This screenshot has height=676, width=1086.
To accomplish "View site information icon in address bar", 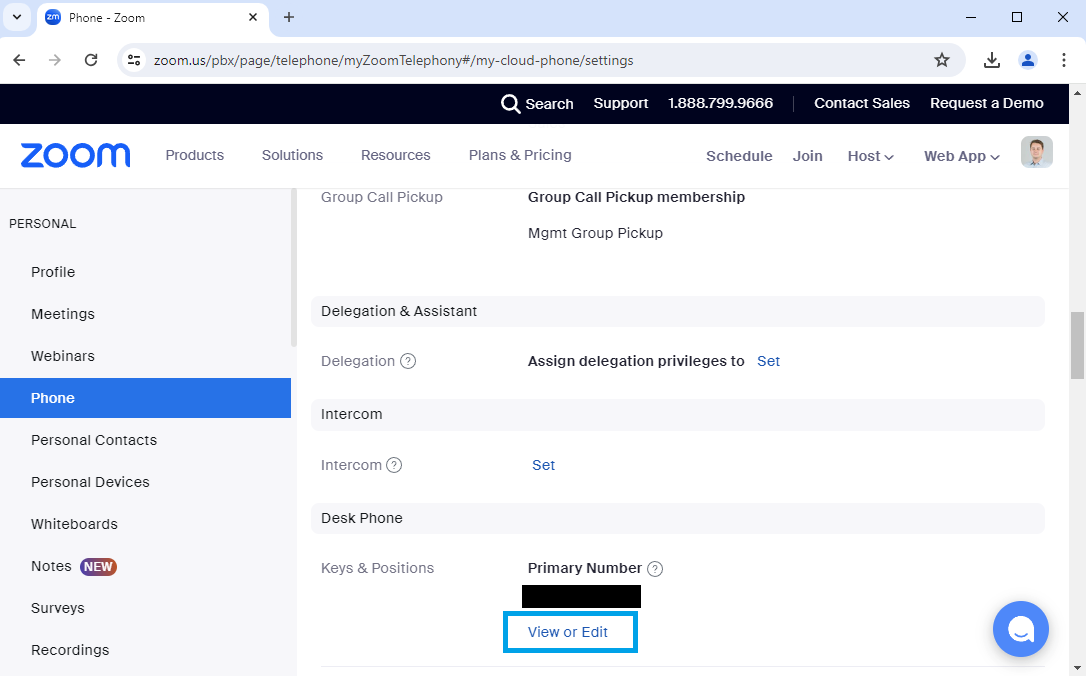I will (134, 60).
